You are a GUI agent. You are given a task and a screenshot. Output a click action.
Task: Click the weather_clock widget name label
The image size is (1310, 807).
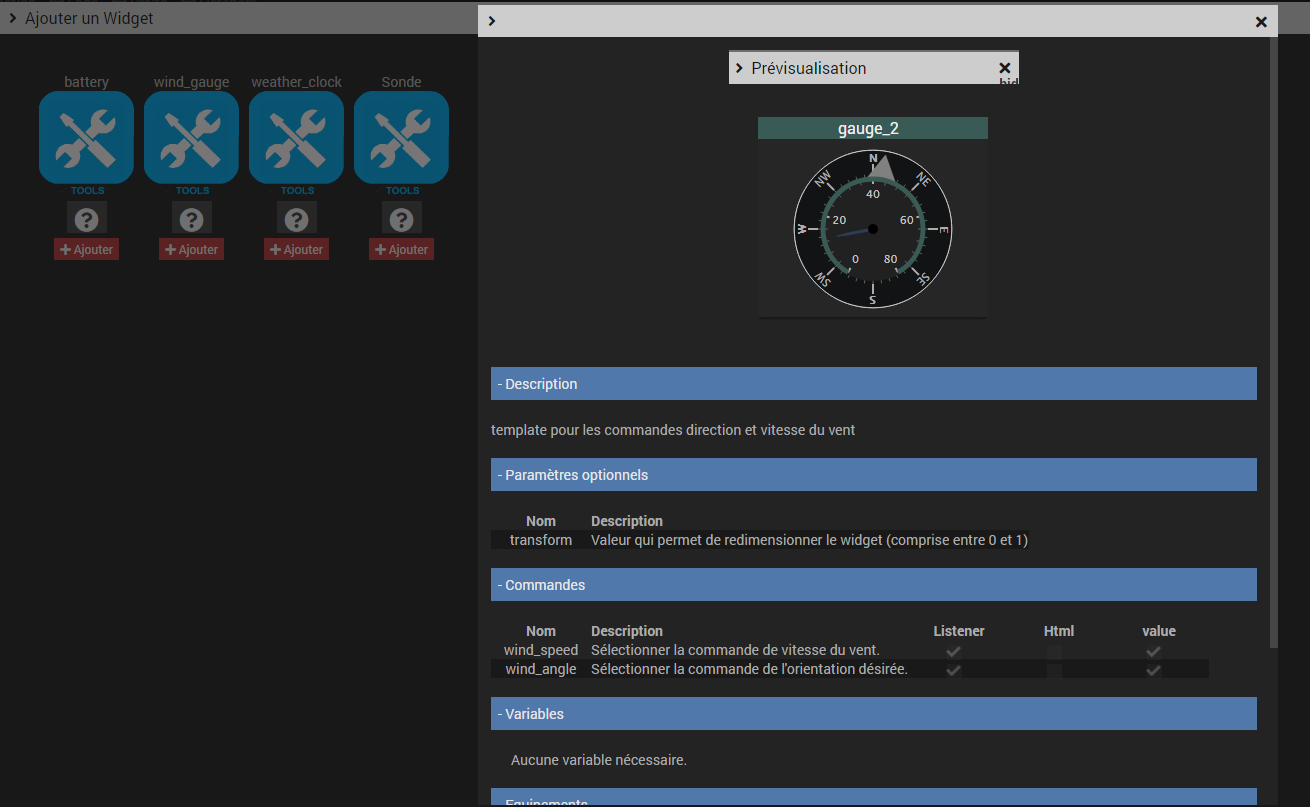[x=296, y=82]
